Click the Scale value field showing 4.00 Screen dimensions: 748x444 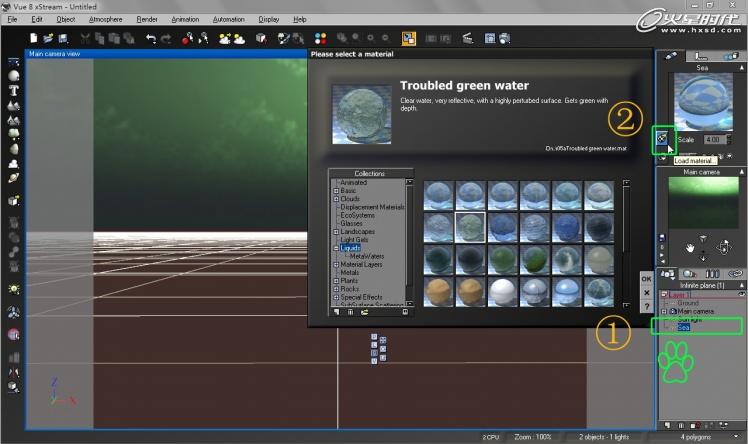pos(713,139)
